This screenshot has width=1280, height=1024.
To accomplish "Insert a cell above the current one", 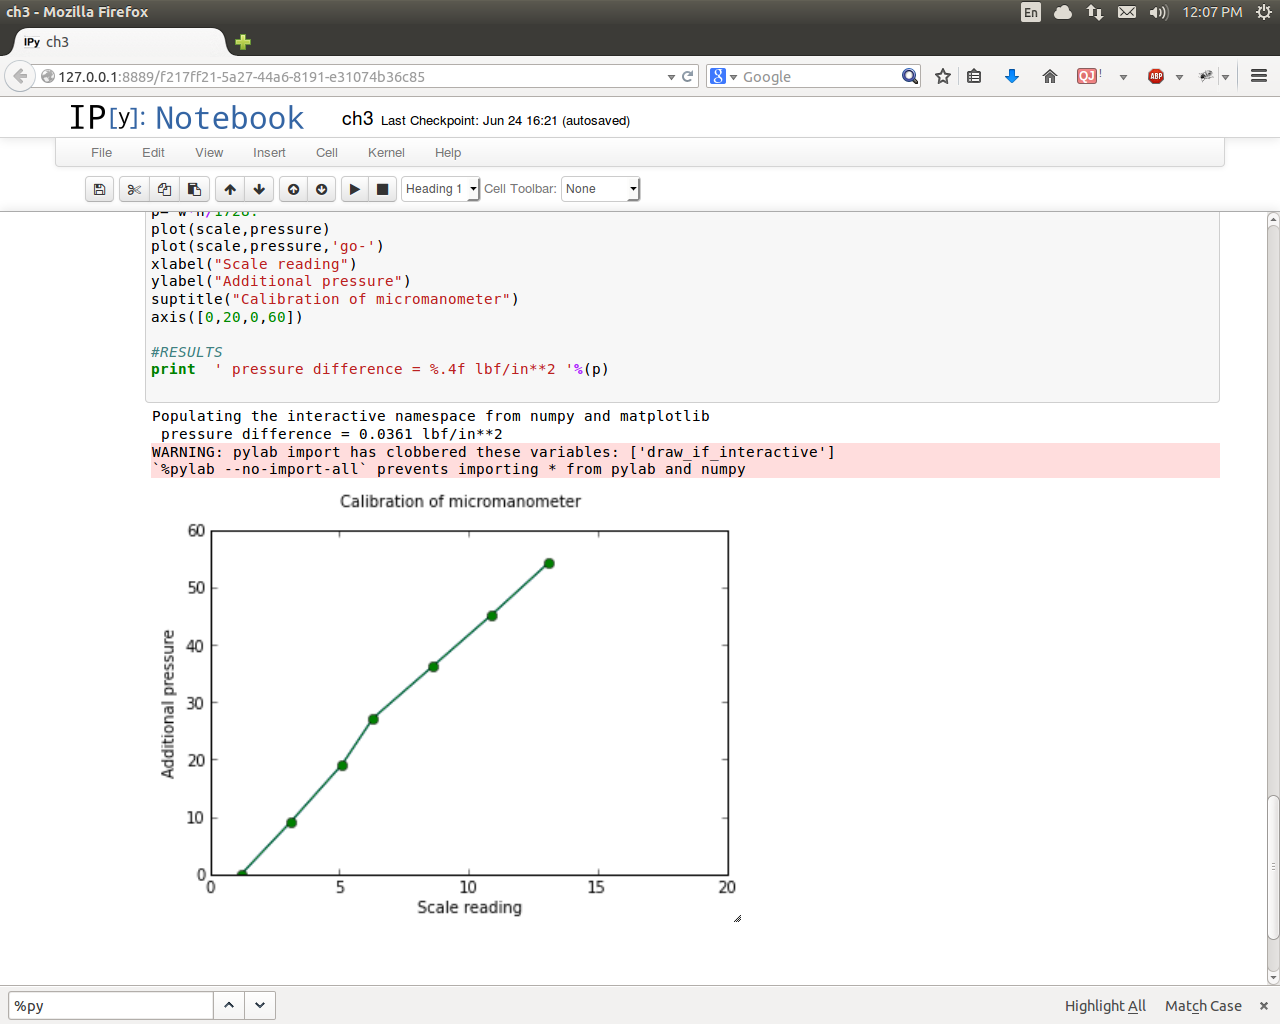I will click(293, 189).
